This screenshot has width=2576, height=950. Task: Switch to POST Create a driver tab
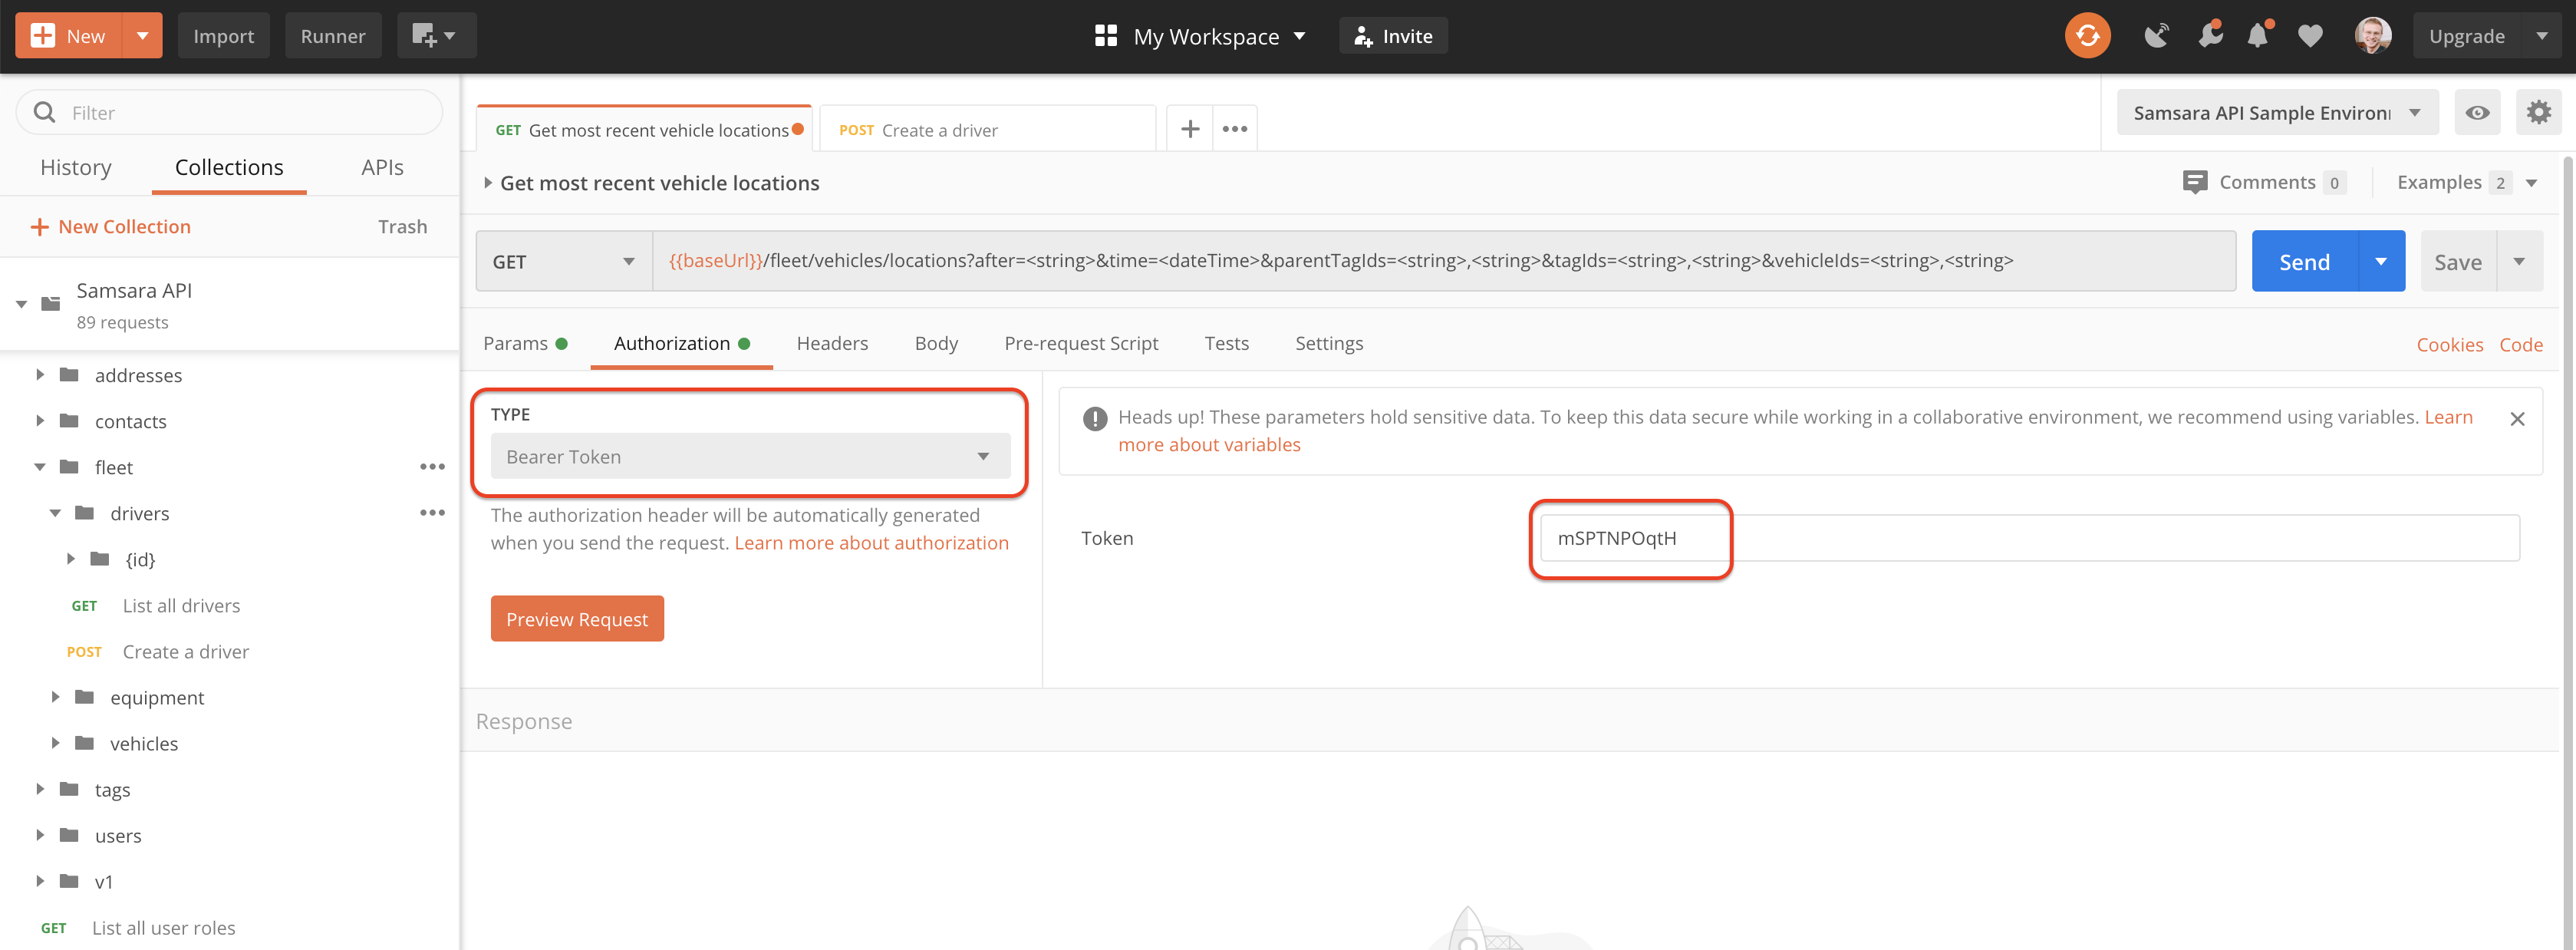tap(986, 130)
